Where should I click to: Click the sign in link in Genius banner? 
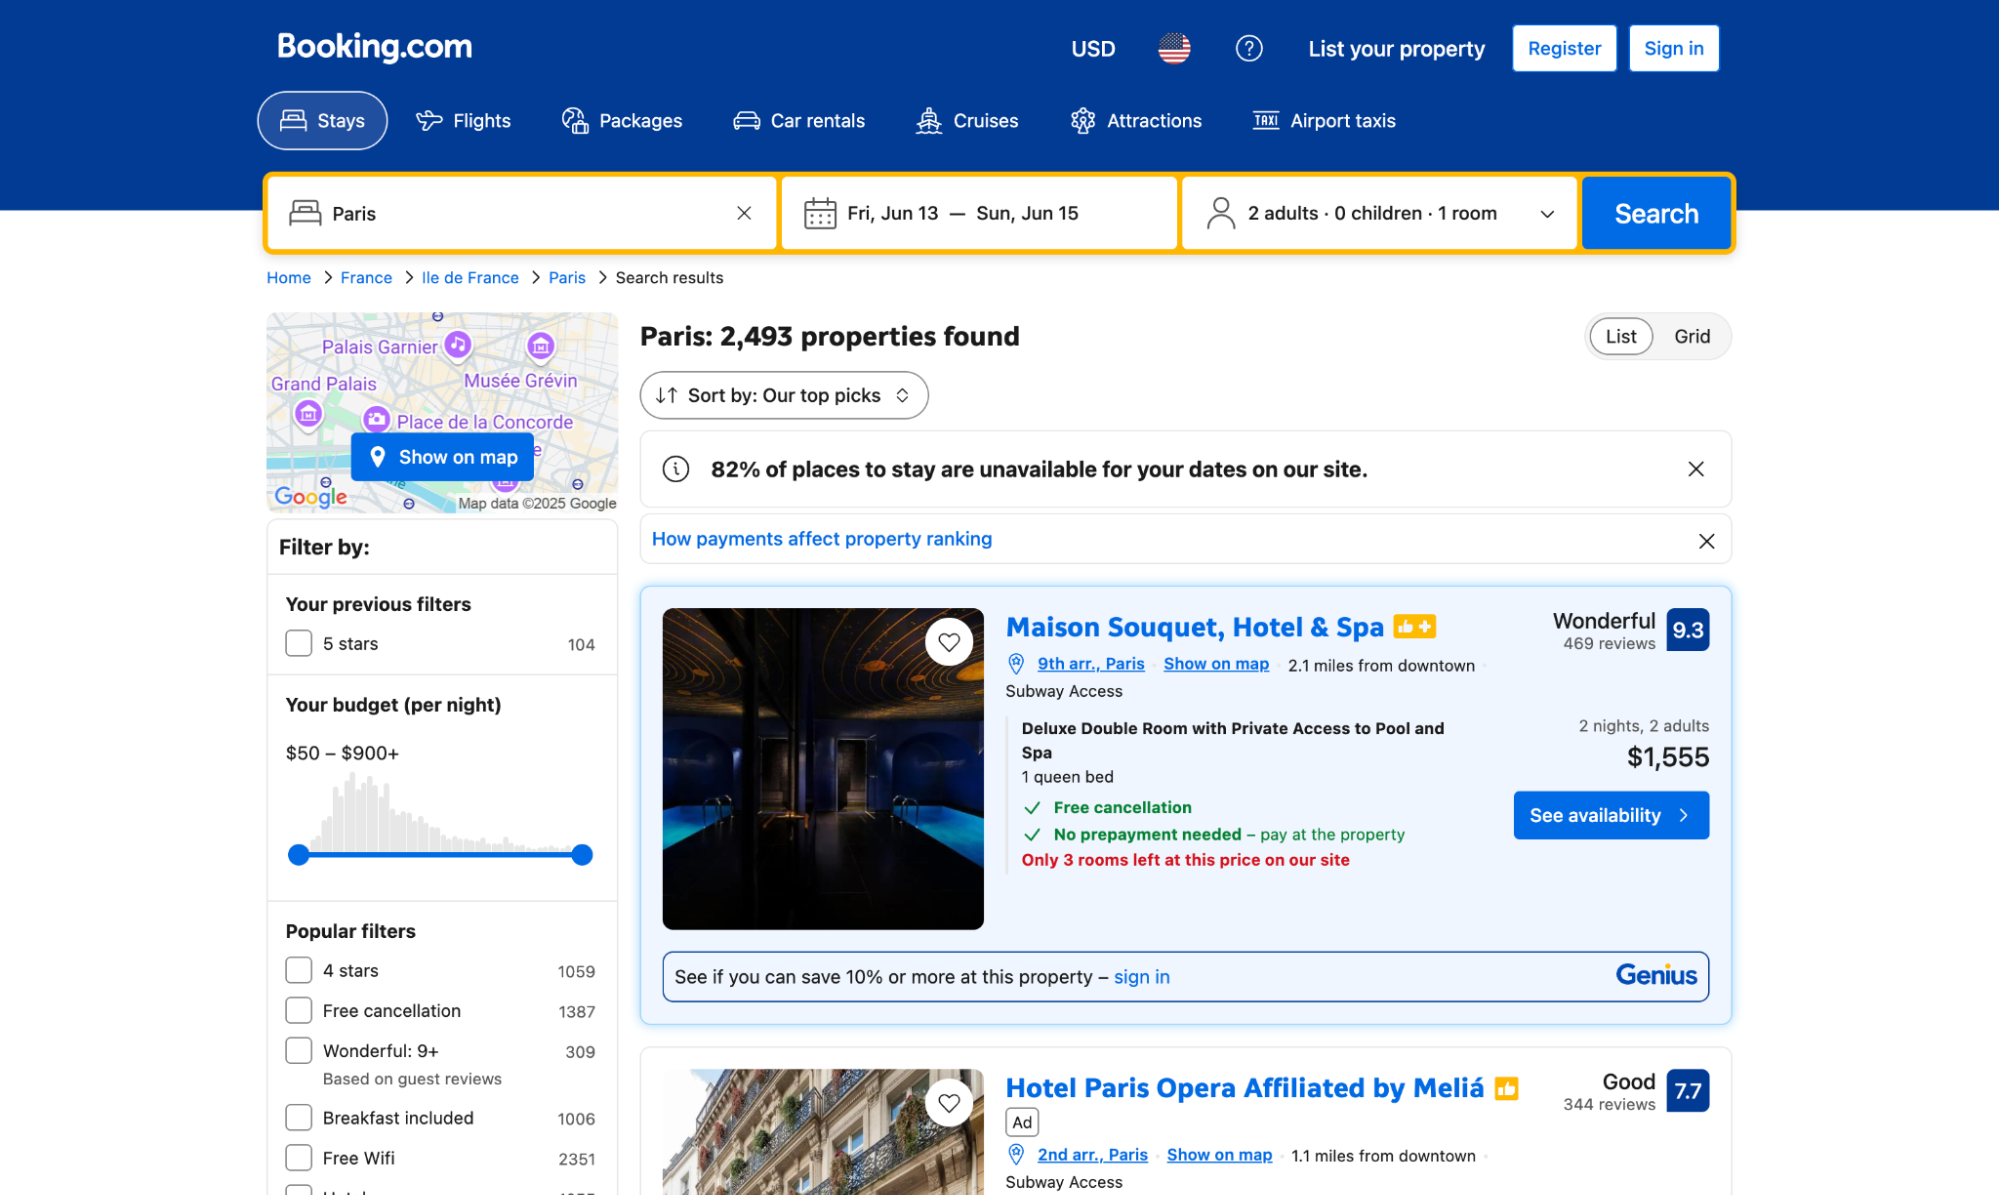(x=1141, y=977)
